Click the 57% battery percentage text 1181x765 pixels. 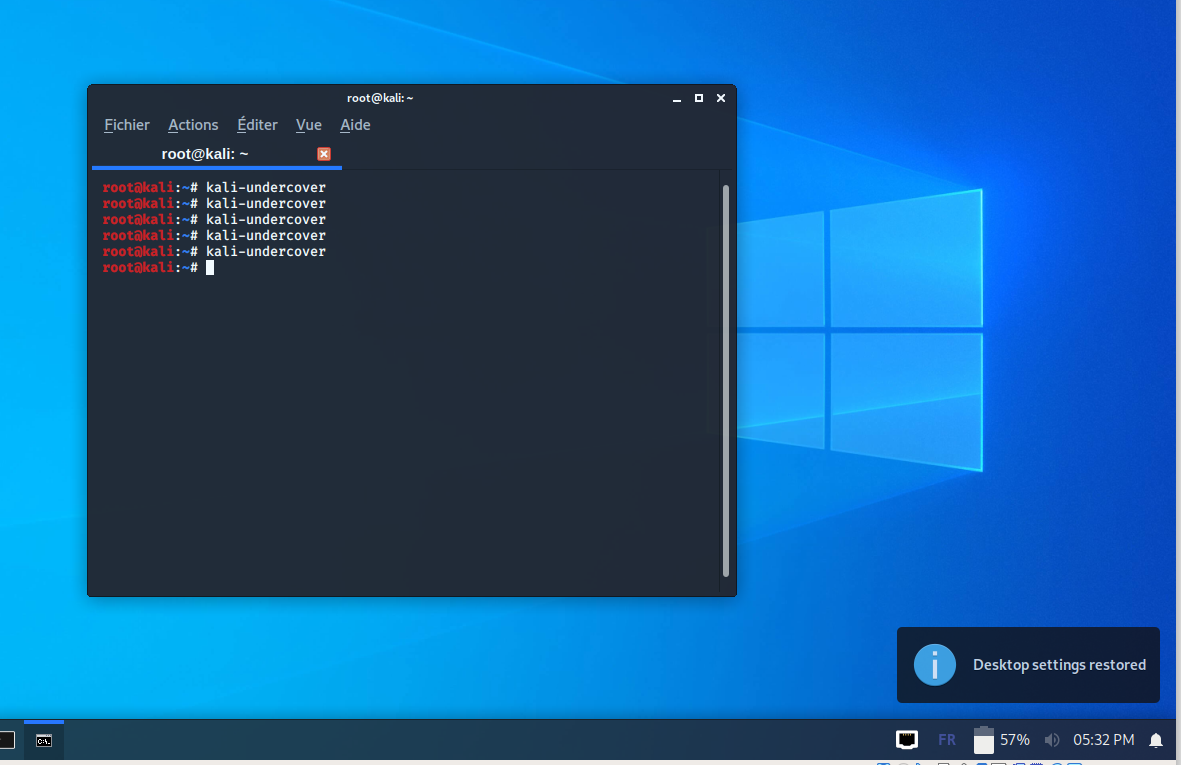1015,740
